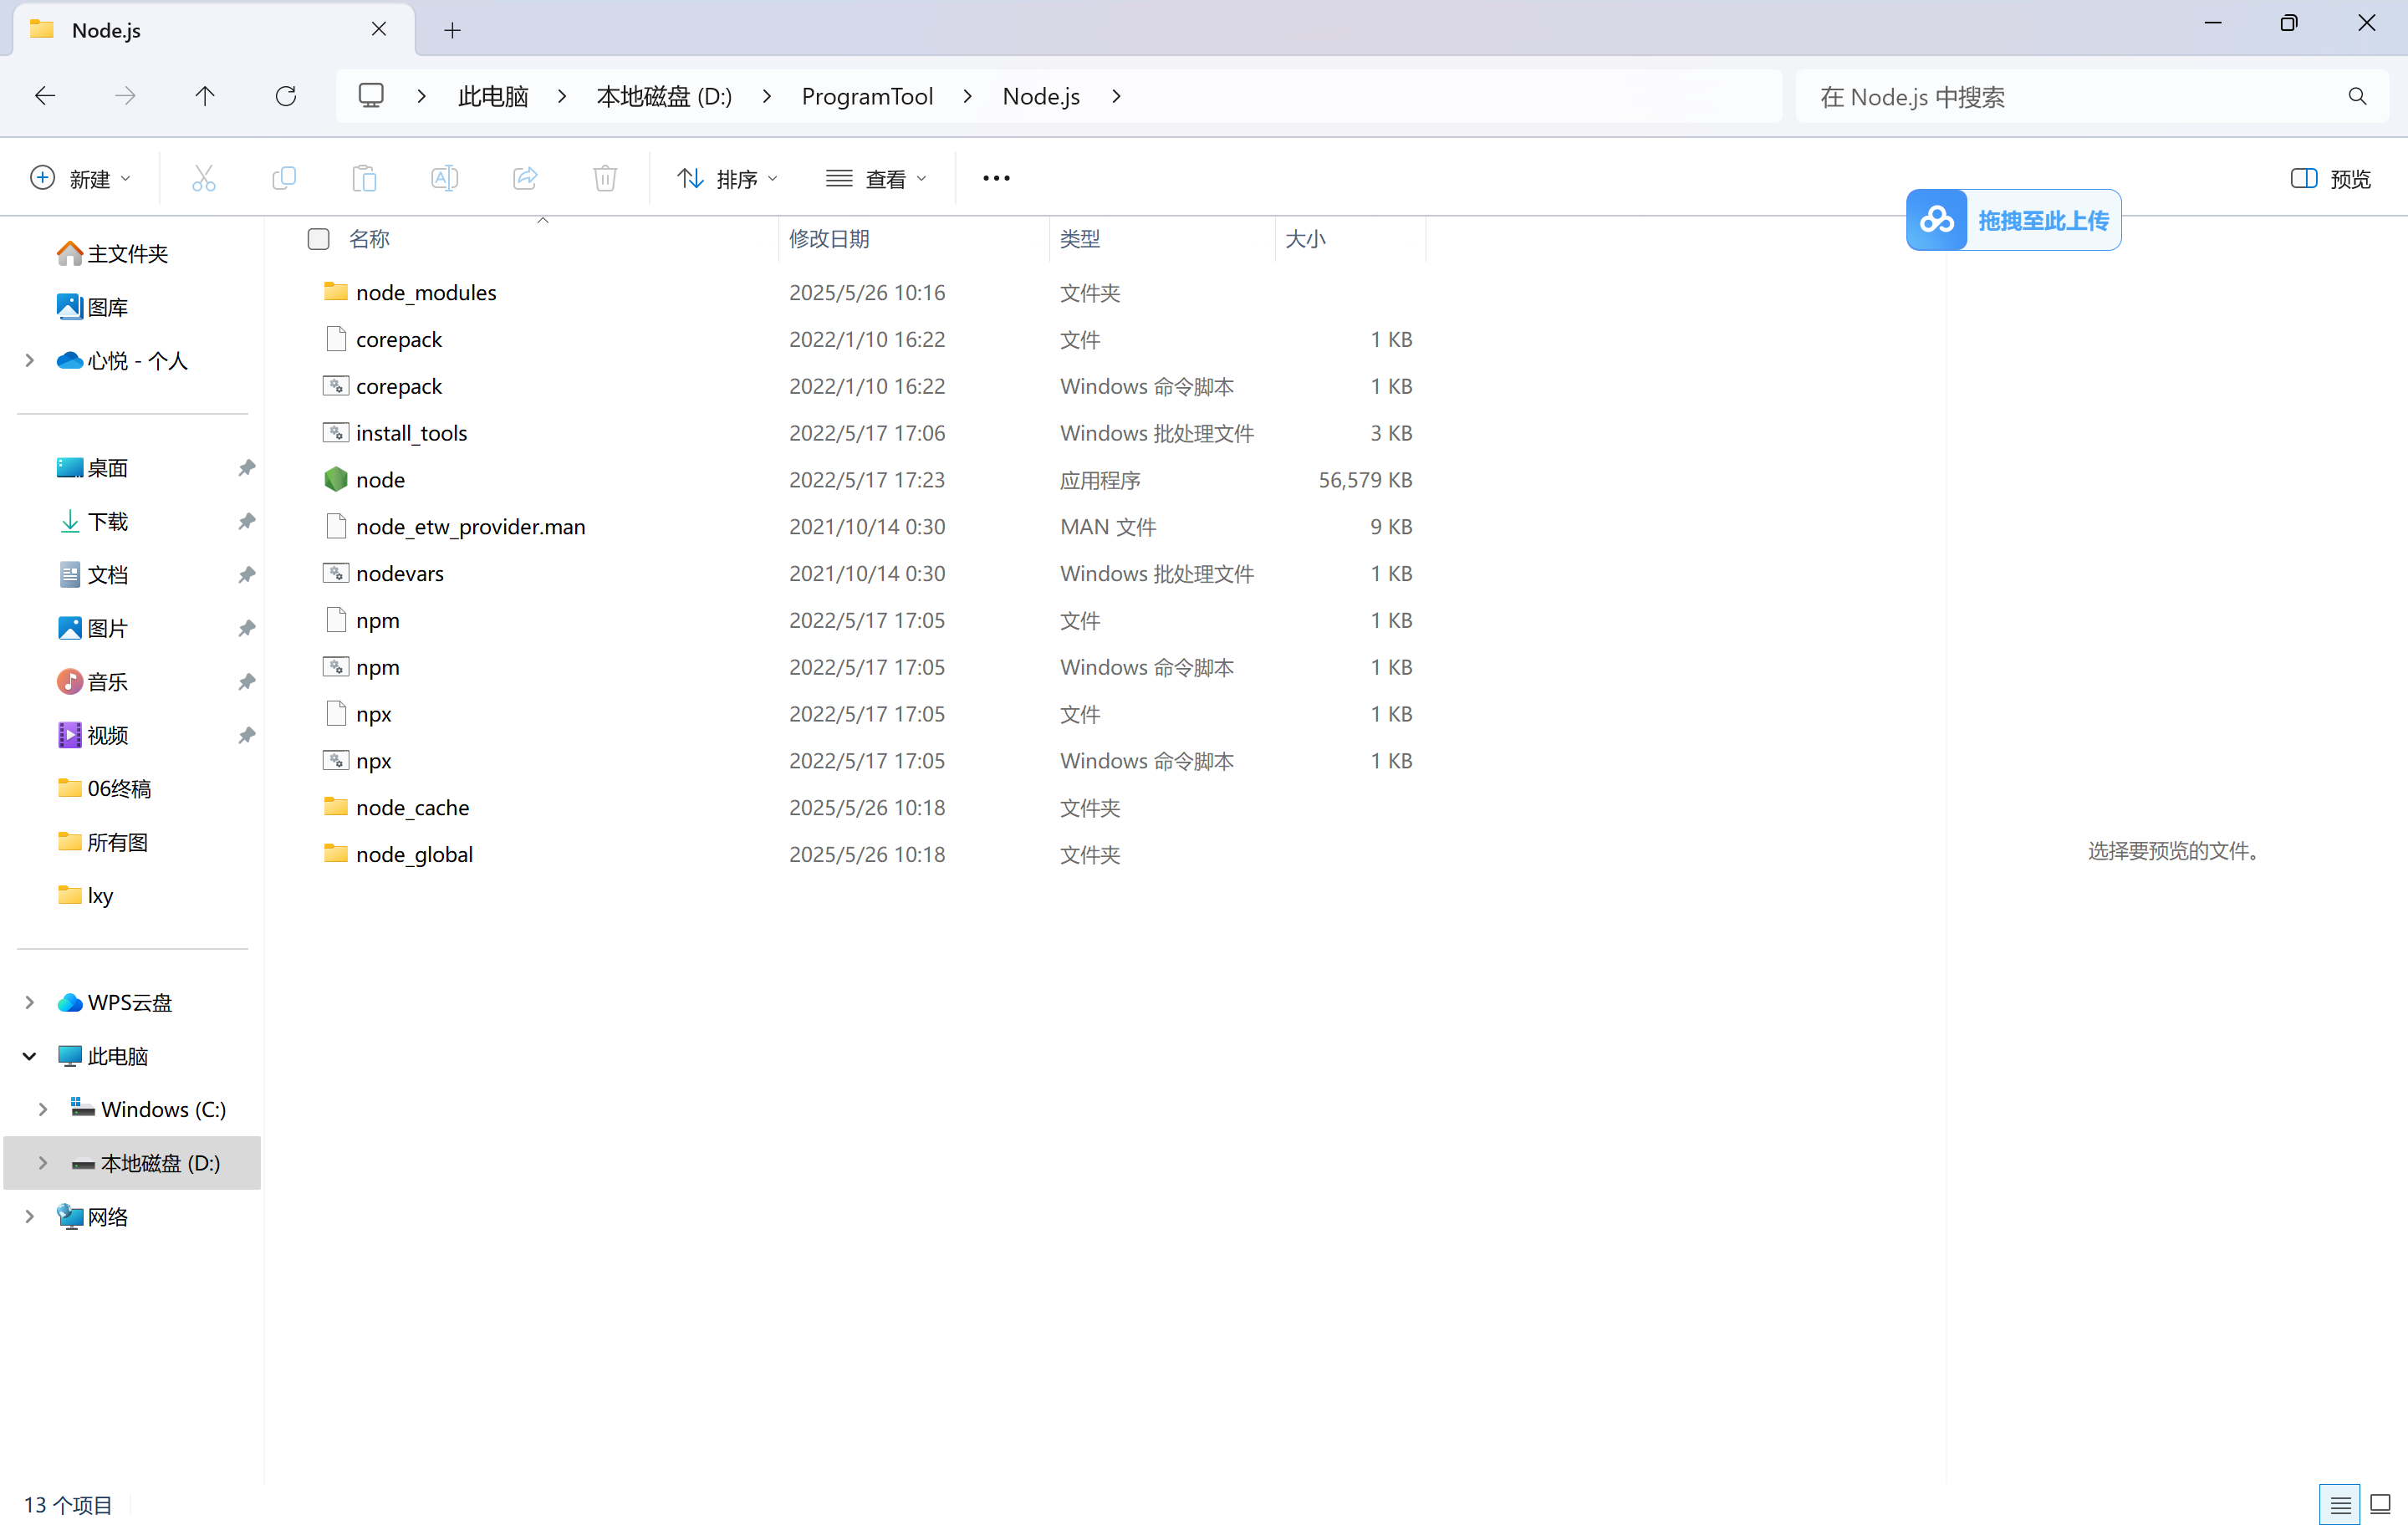Click the Rename icon in toolbar
The width and height of the screenshot is (2408, 1525).
444,178
